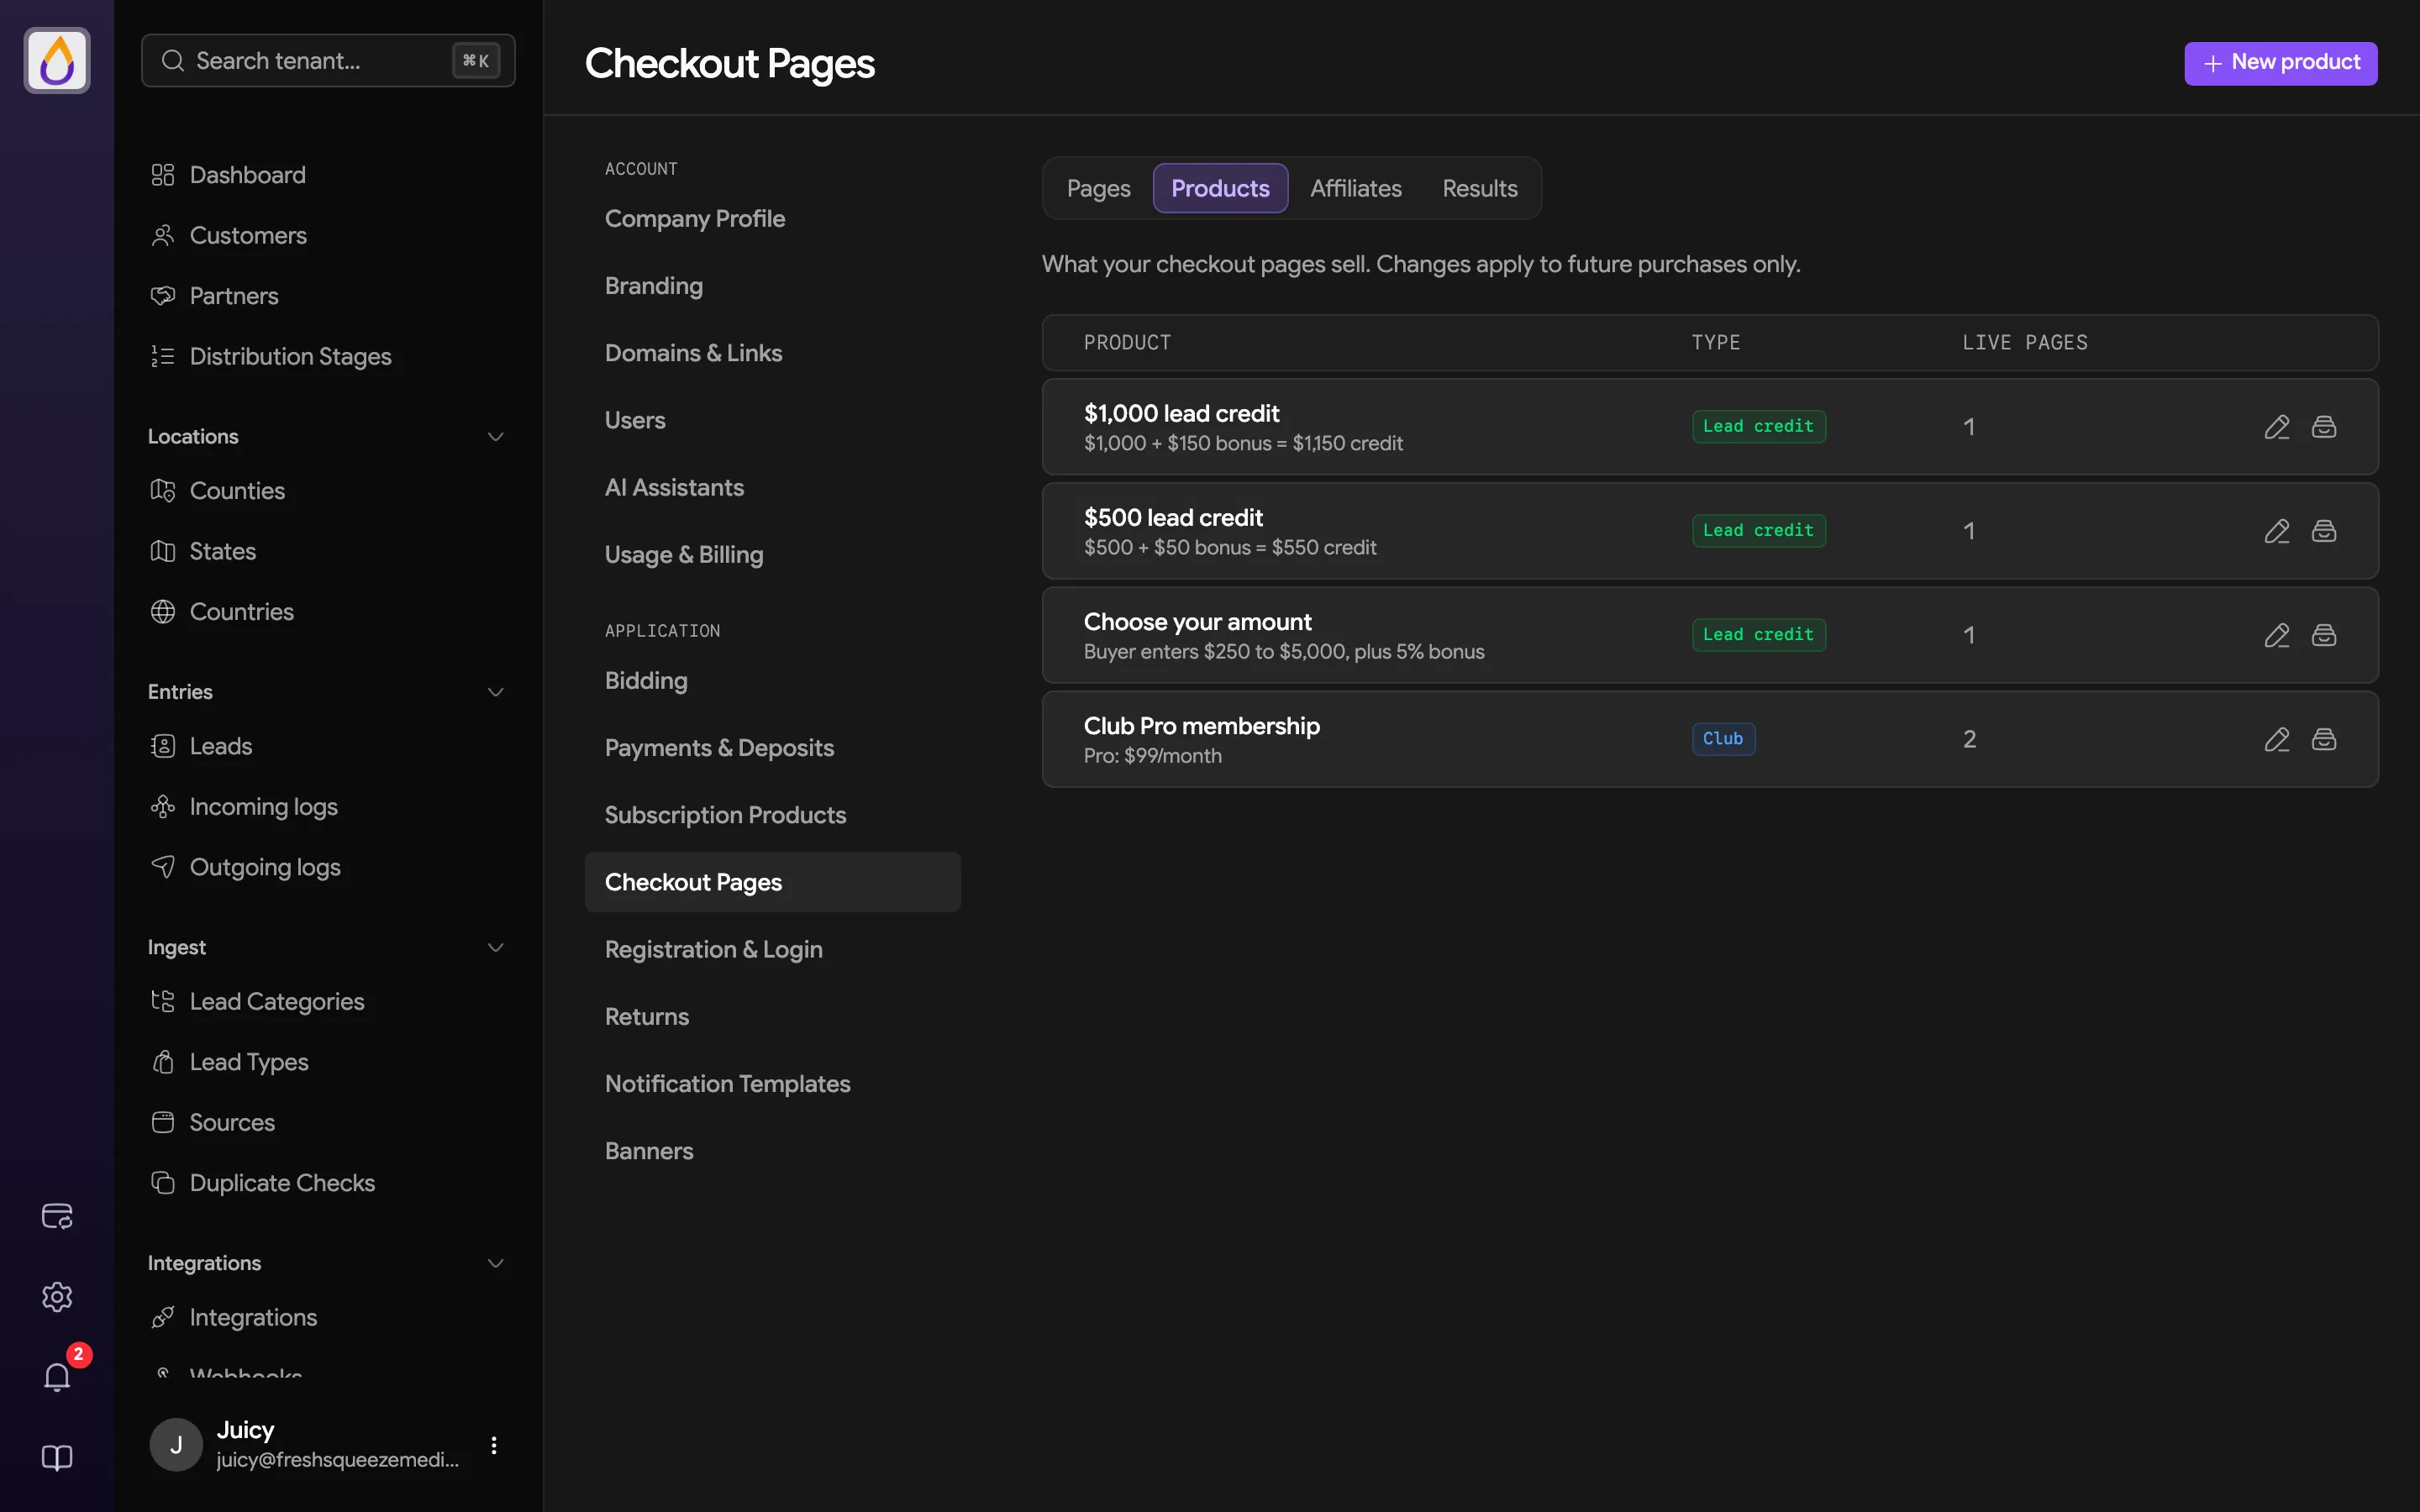The image size is (2420, 1512).
Task: Archive the $500 lead credit product
Action: pos(2324,531)
